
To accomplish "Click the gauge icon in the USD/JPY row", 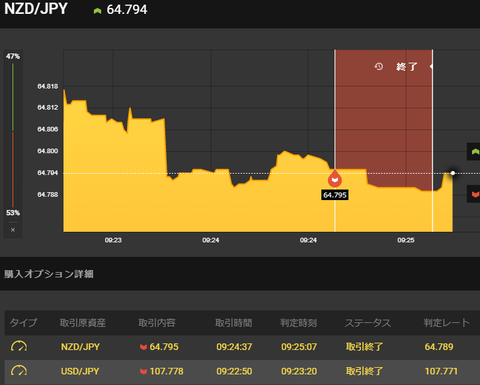I will pyautogui.click(x=19, y=371).
